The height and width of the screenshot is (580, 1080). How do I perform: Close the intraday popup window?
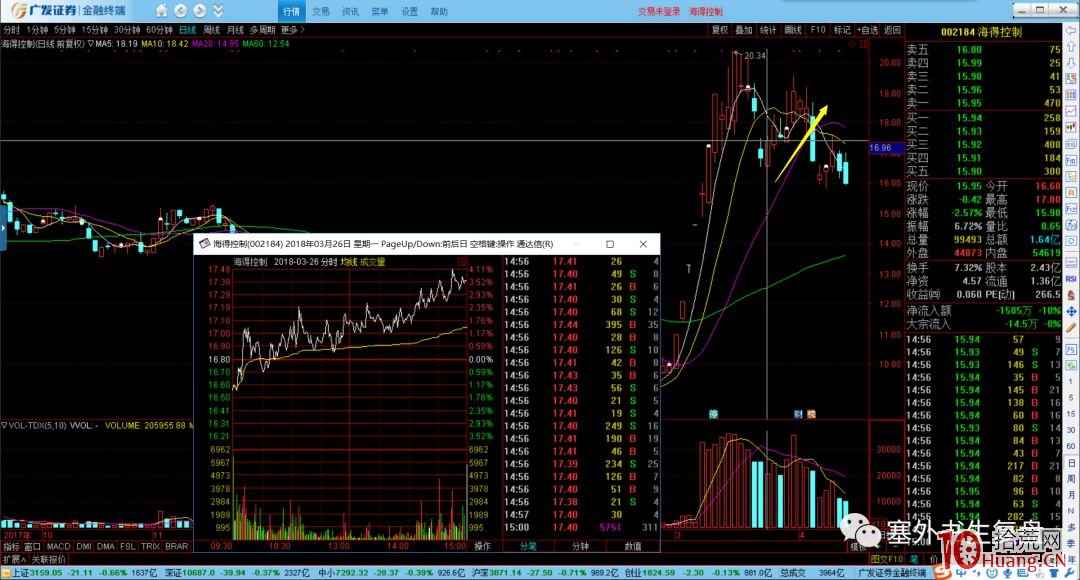tap(643, 244)
